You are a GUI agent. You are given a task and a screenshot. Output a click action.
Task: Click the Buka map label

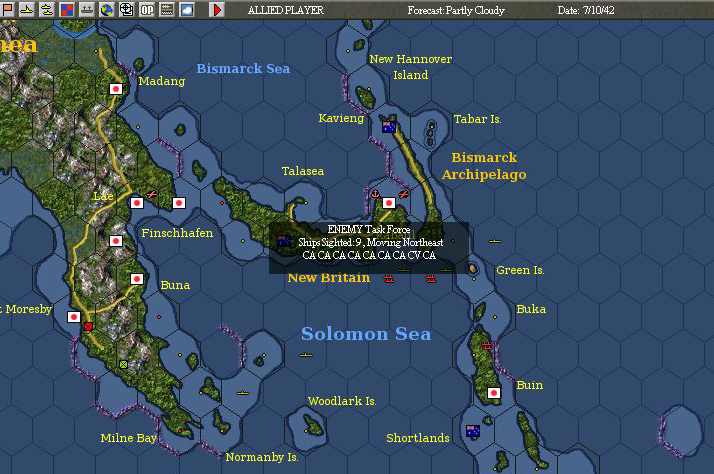click(x=531, y=309)
